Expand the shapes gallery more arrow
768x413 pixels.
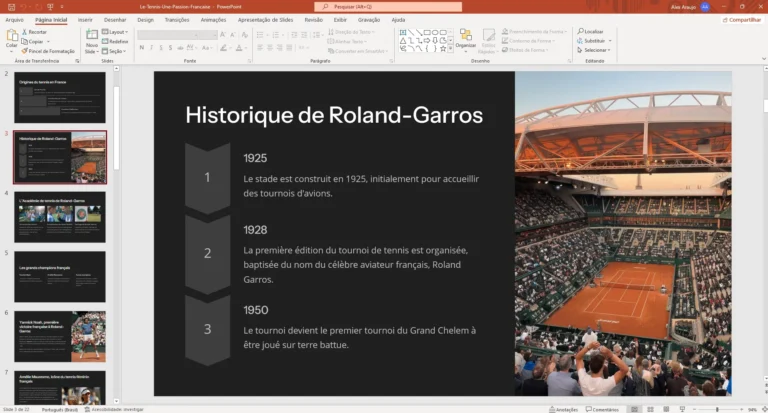[451, 49]
